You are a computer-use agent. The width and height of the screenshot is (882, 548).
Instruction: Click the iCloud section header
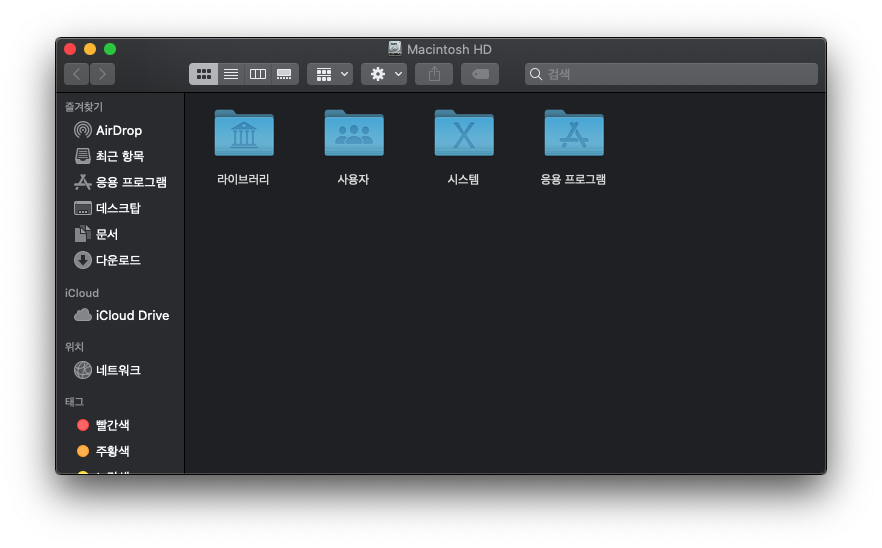pos(82,293)
